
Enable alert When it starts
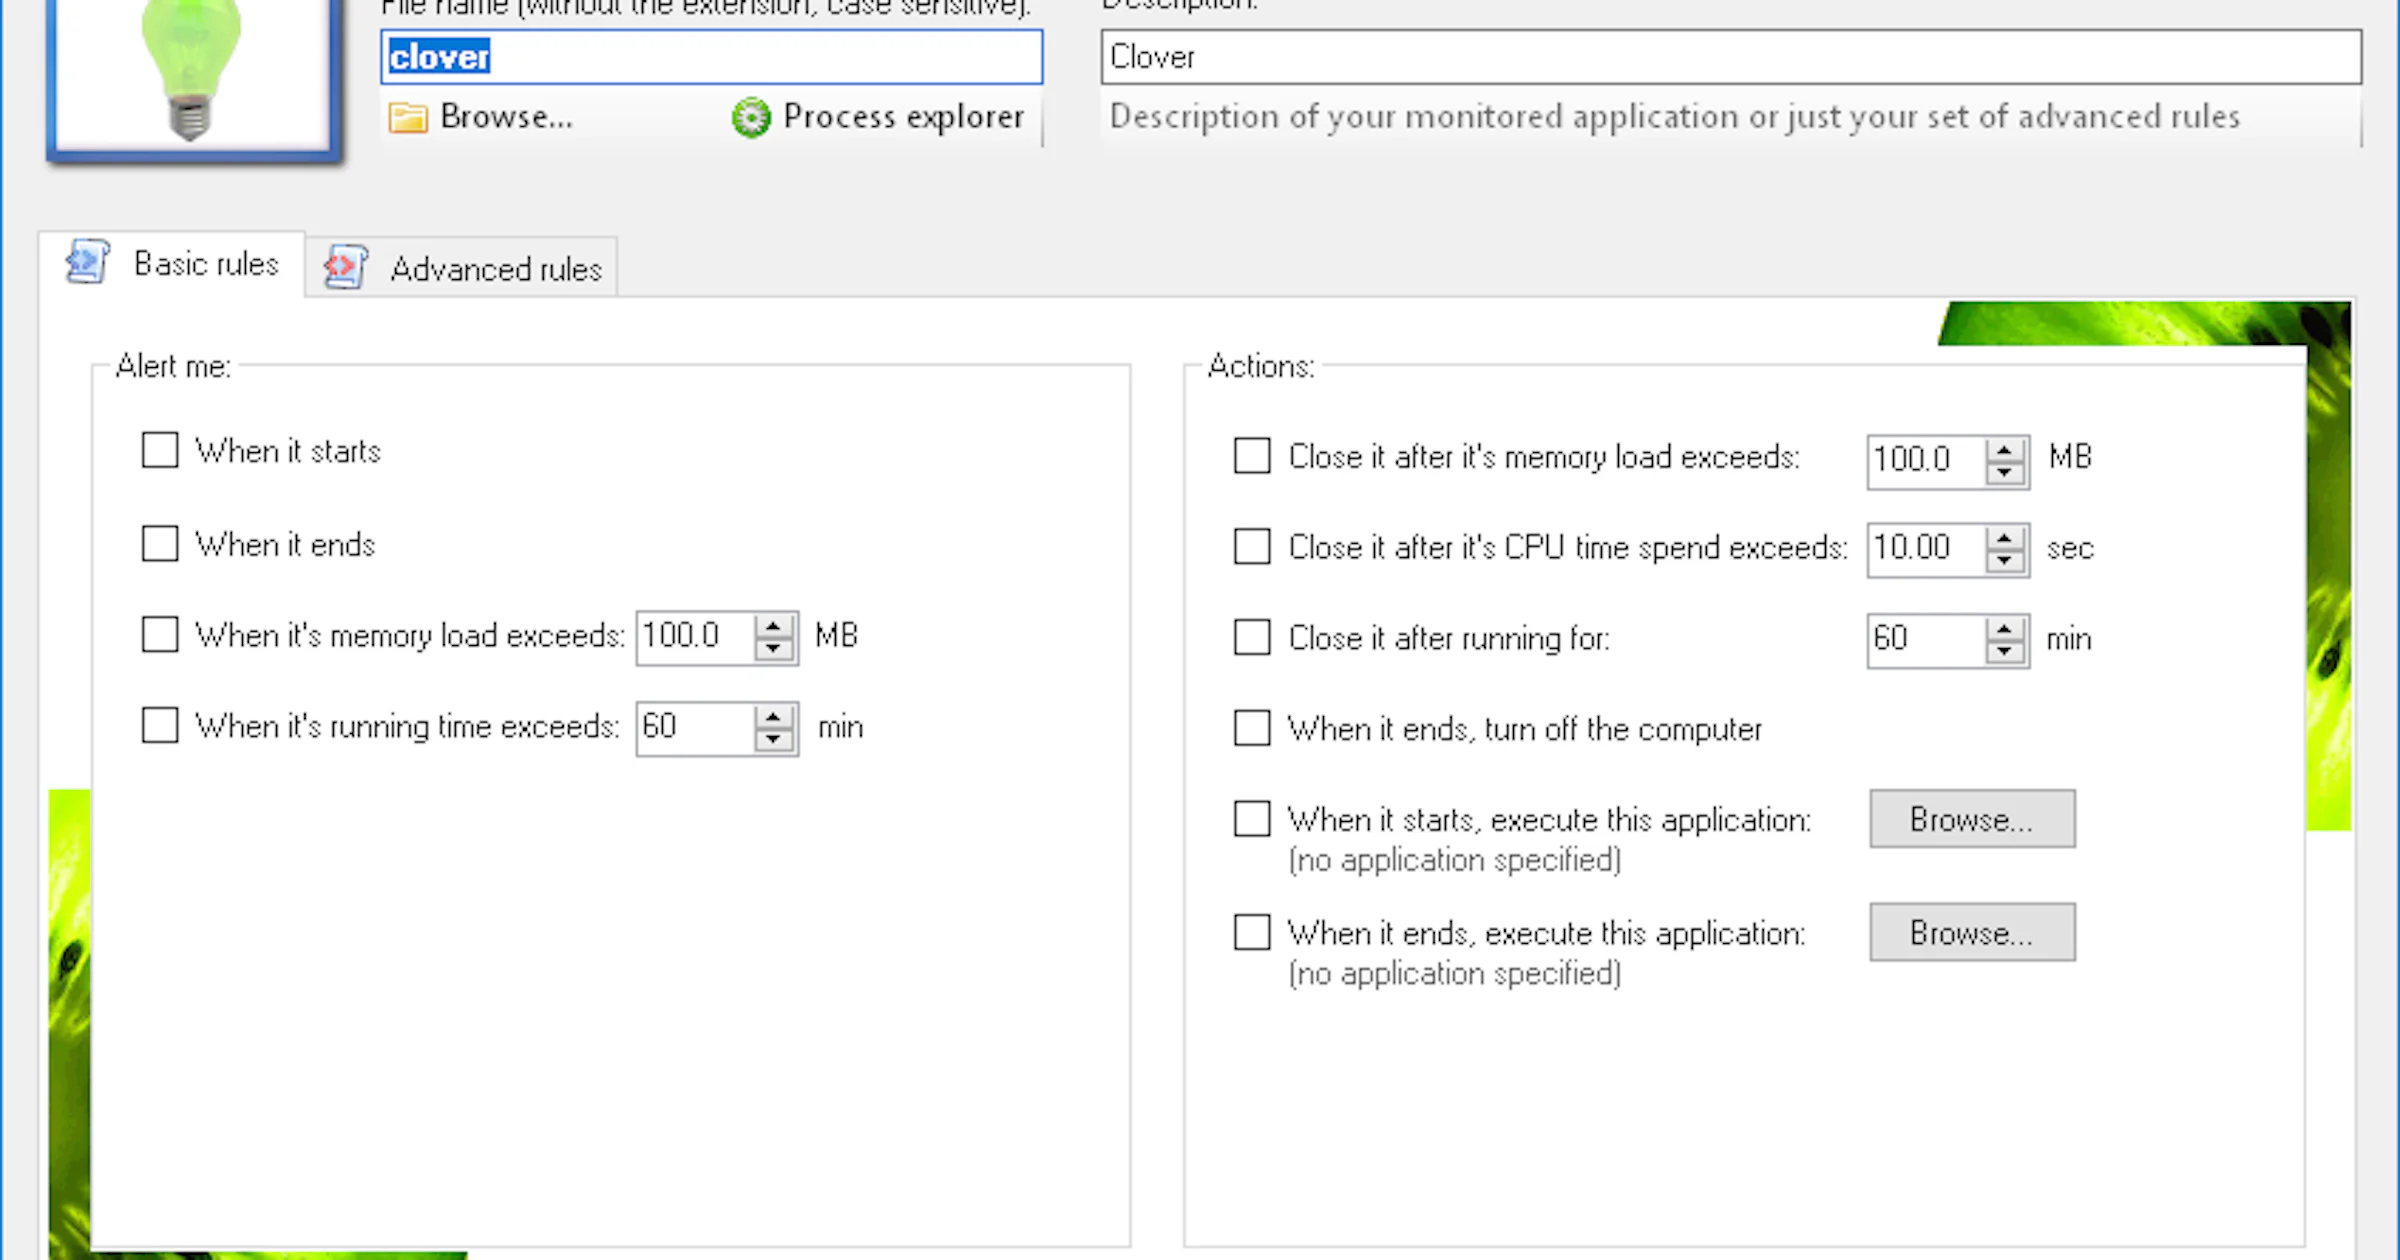[x=160, y=450]
